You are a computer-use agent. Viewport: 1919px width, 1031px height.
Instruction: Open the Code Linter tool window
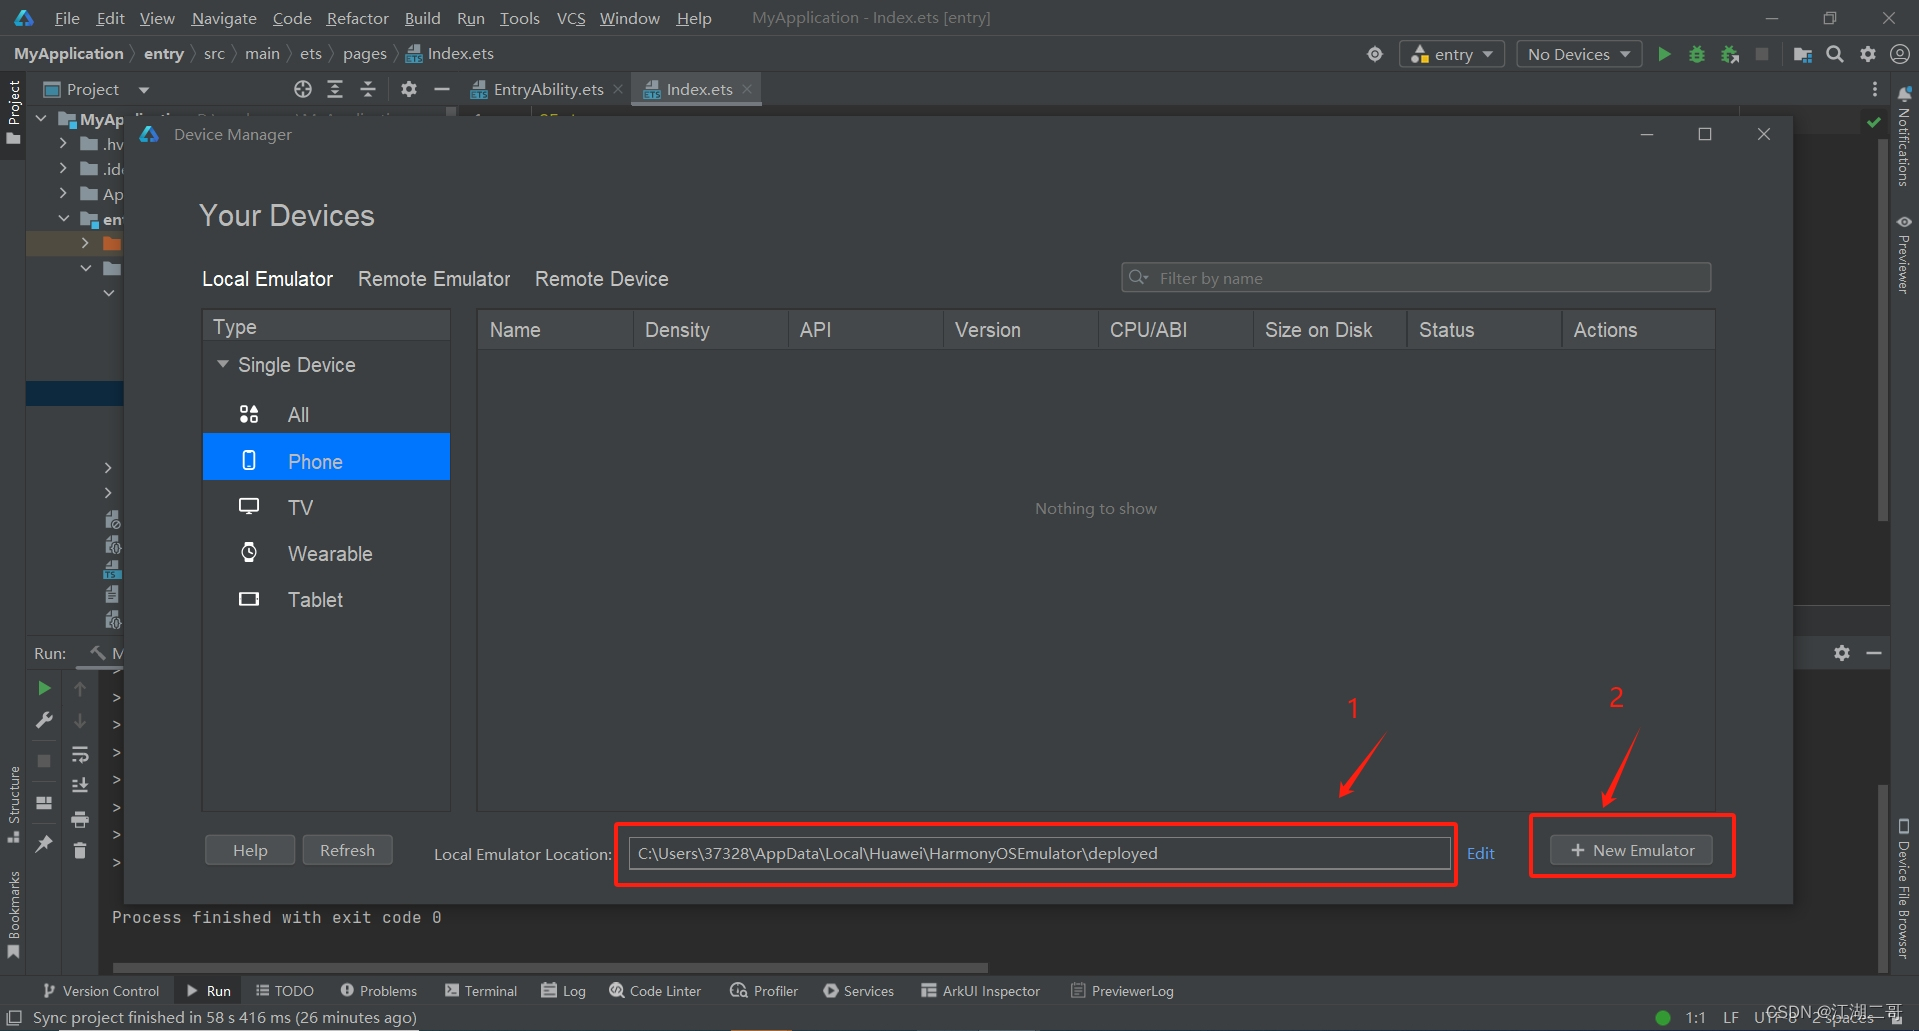tap(655, 991)
